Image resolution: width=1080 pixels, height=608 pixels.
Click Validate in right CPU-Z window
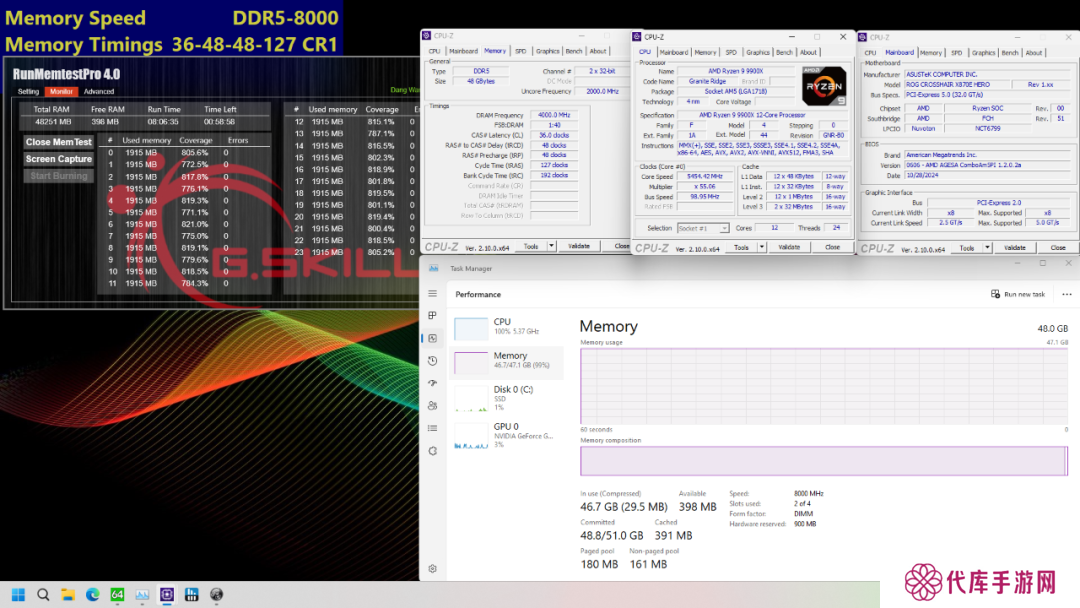(1015, 248)
